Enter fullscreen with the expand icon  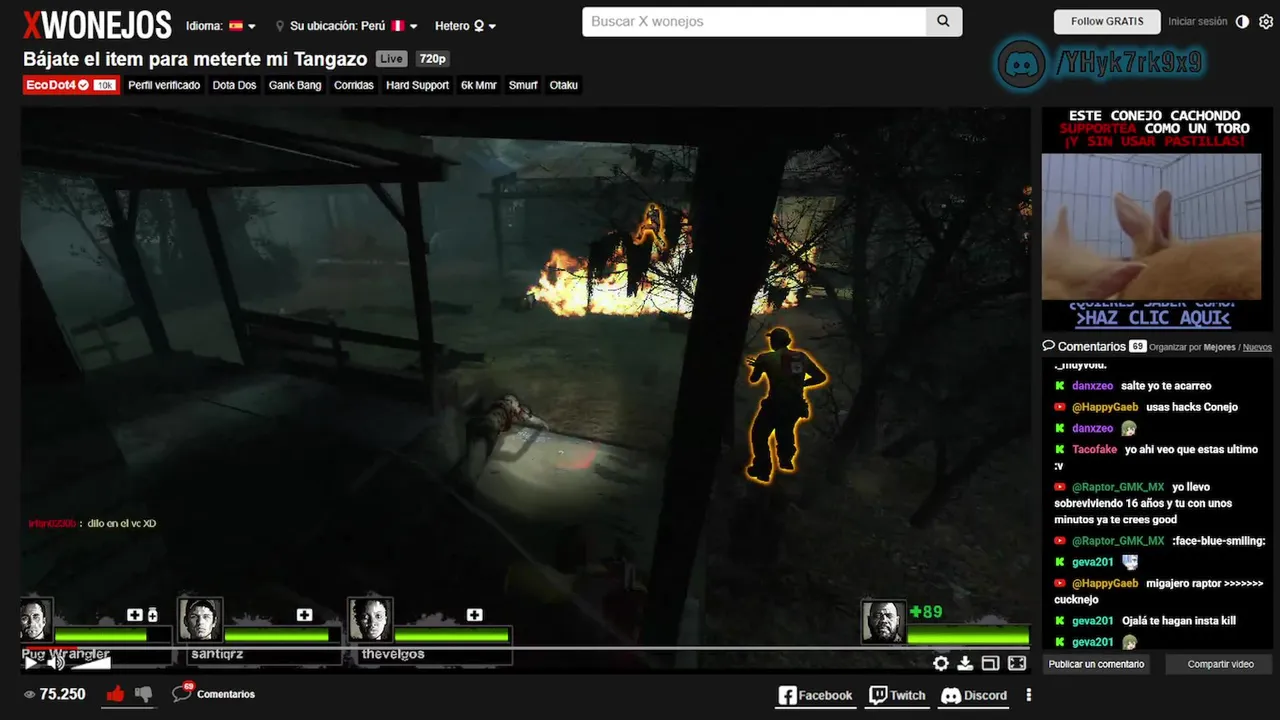click(x=1017, y=662)
